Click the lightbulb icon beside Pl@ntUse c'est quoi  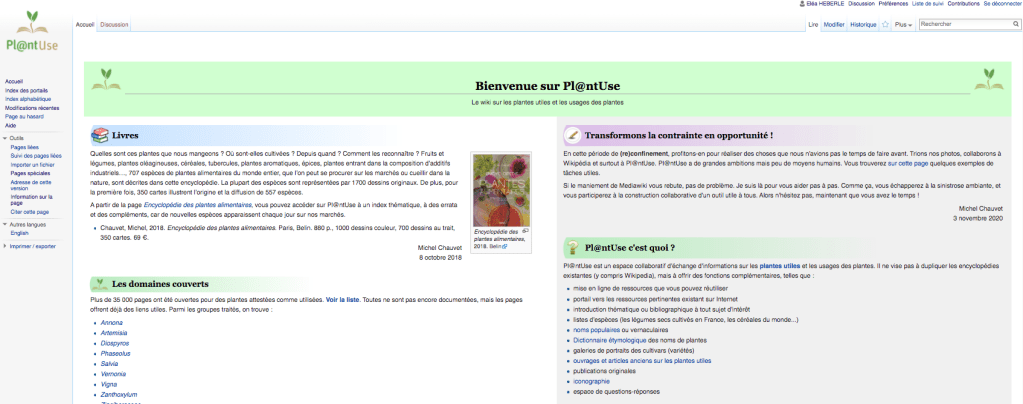coord(573,246)
